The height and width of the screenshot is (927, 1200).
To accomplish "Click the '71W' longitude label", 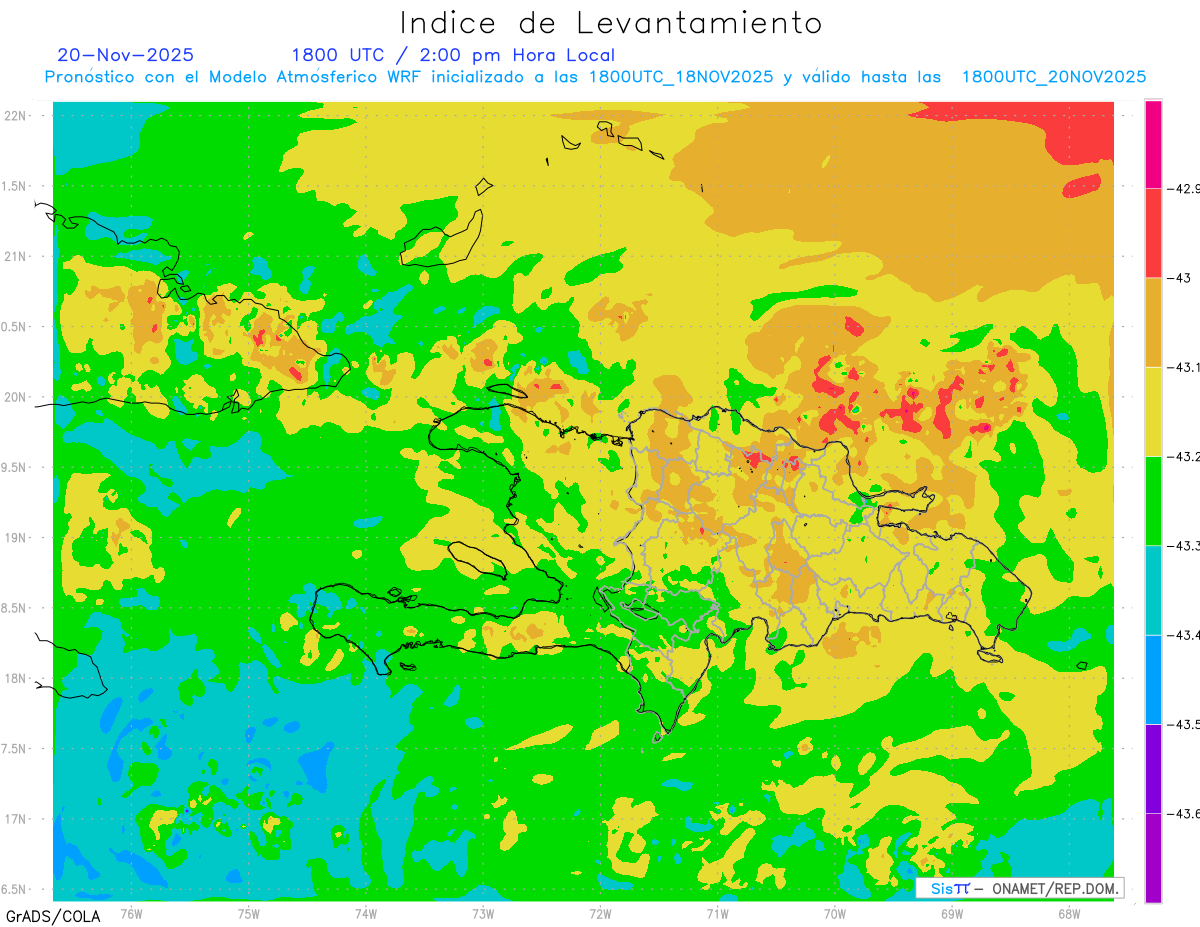I will (717, 913).
